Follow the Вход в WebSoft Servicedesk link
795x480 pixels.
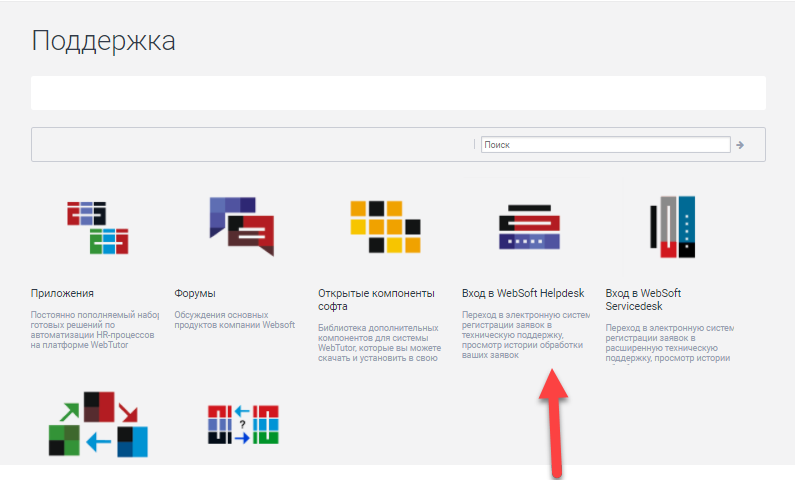(x=643, y=300)
